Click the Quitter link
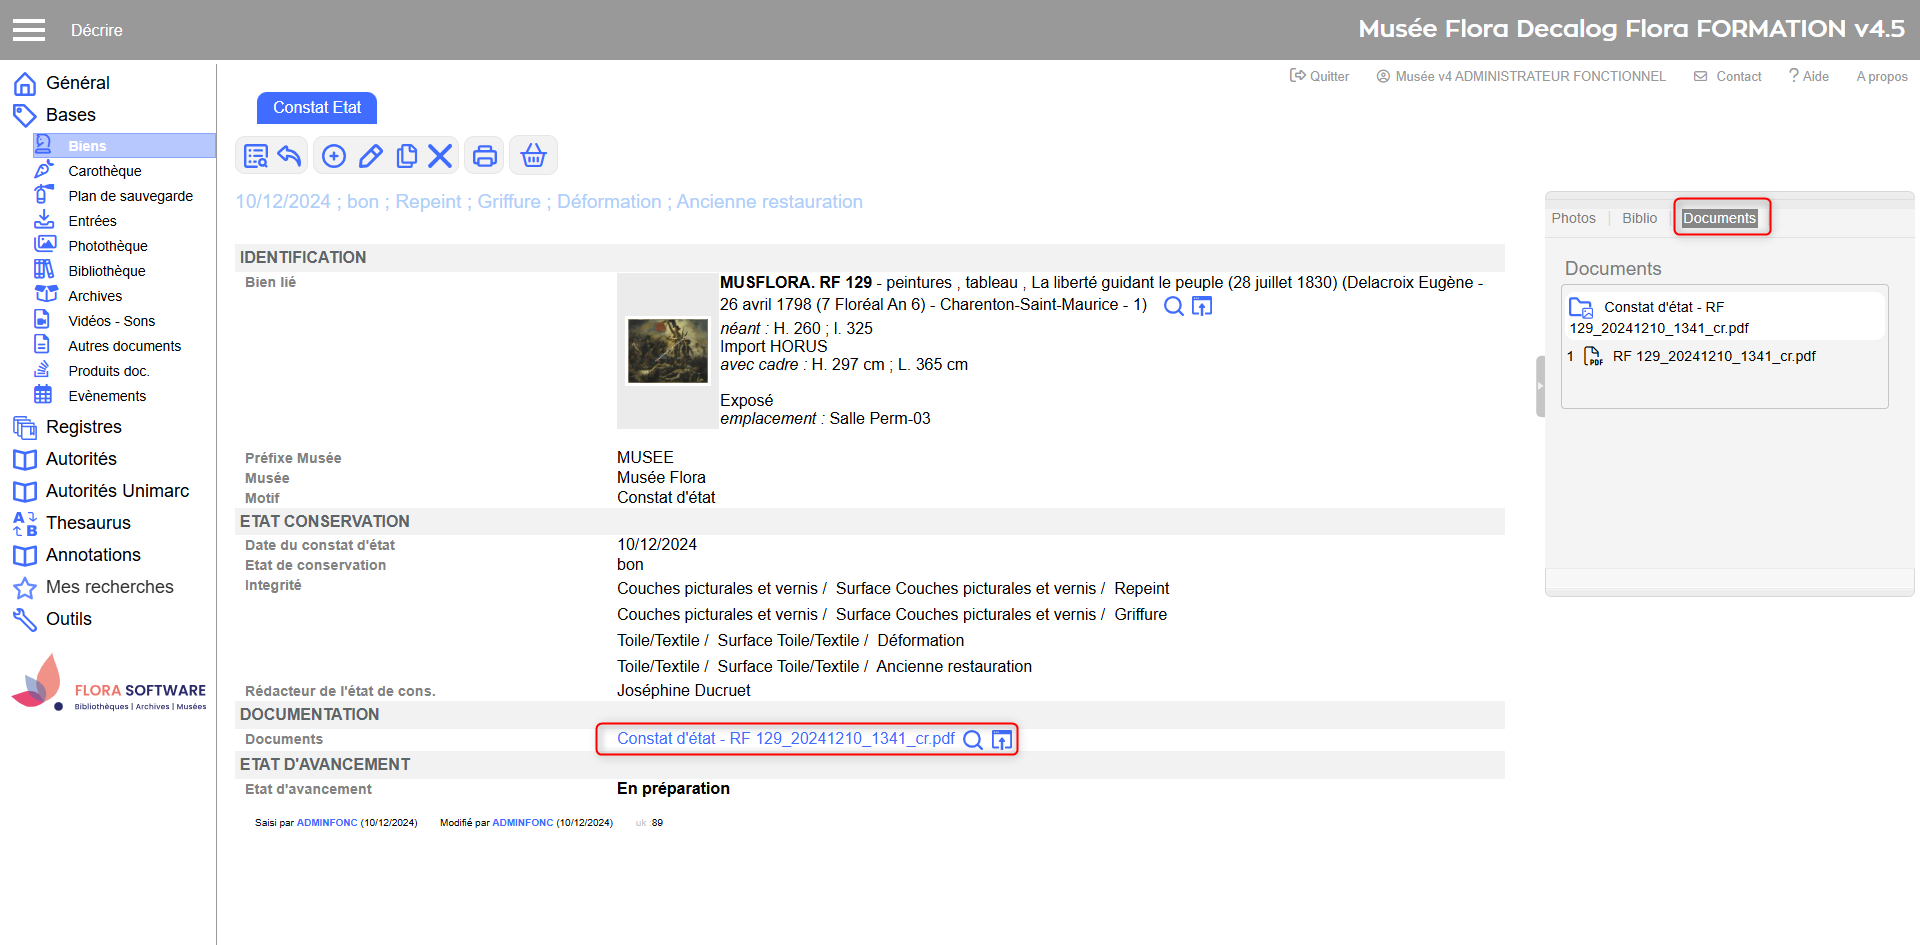This screenshot has width=1920, height=945. (1320, 76)
